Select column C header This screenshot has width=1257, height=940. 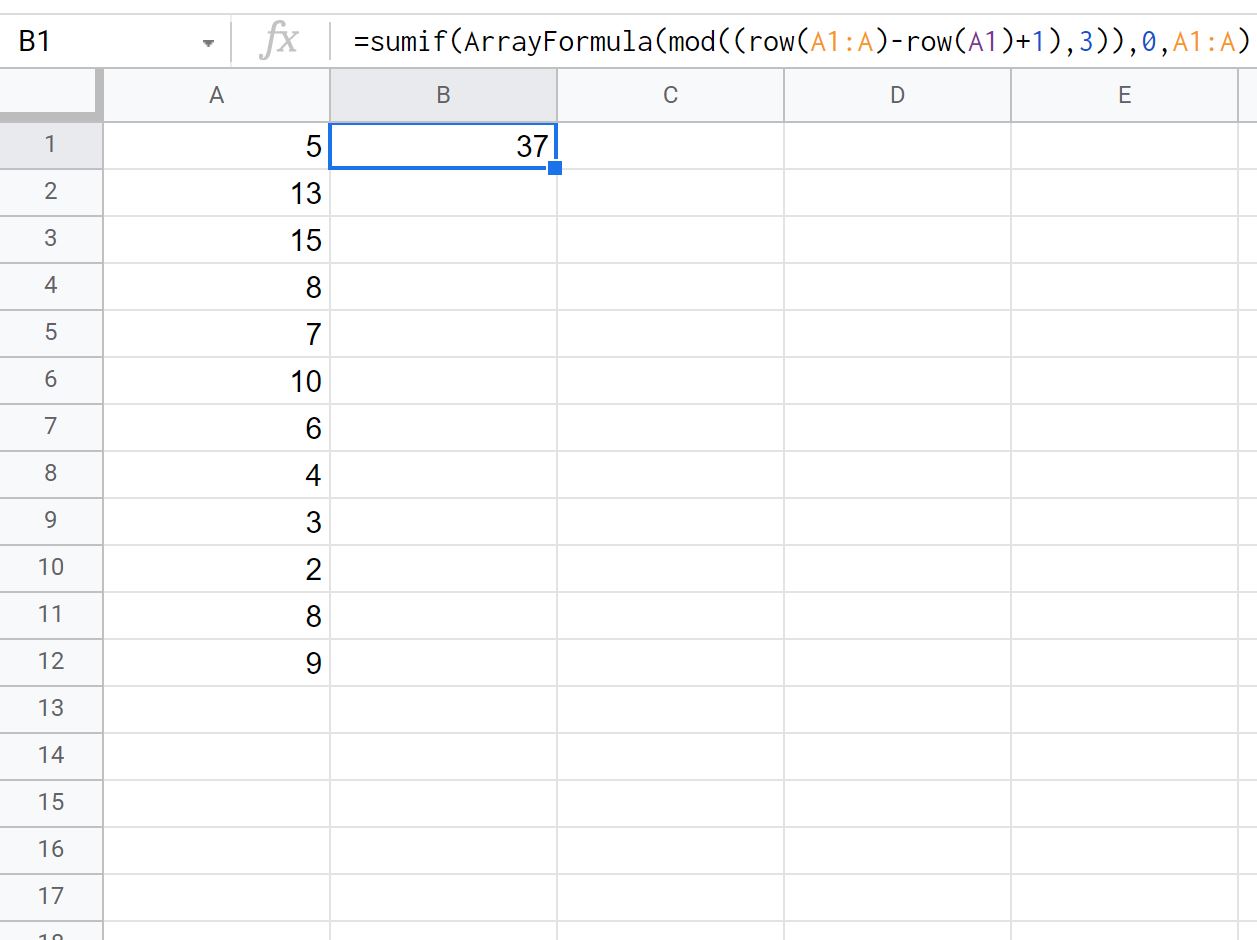point(670,96)
